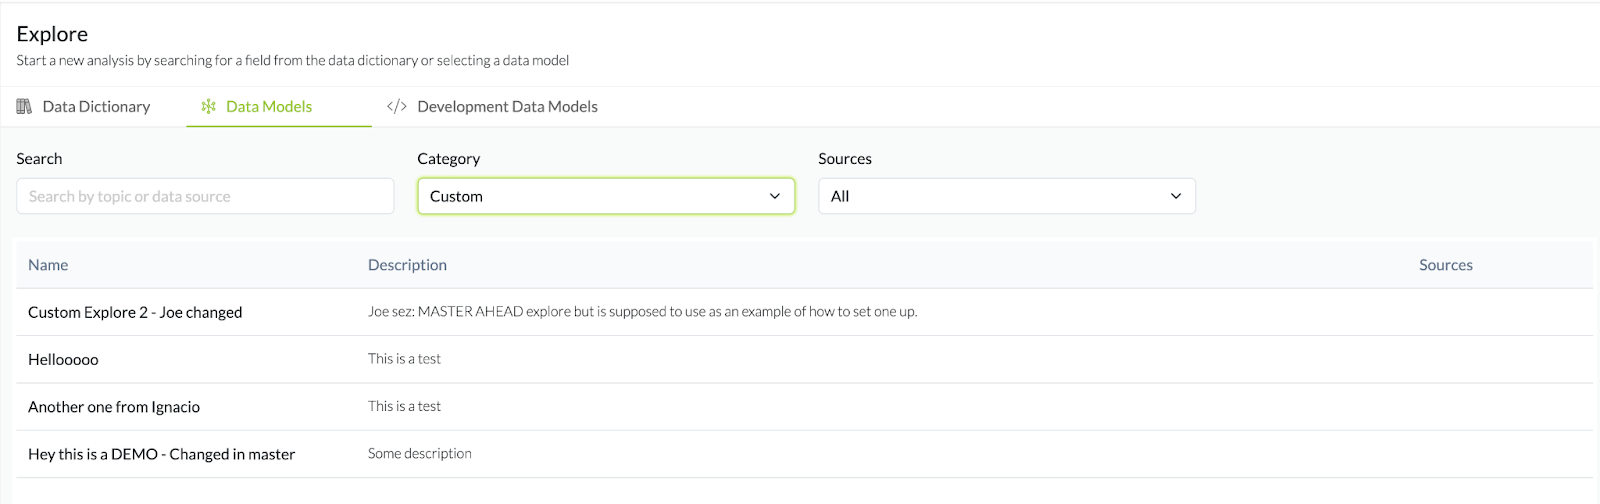The width and height of the screenshot is (1600, 504).
Task: Select the Data Models tab label
Action: point(269,107)
